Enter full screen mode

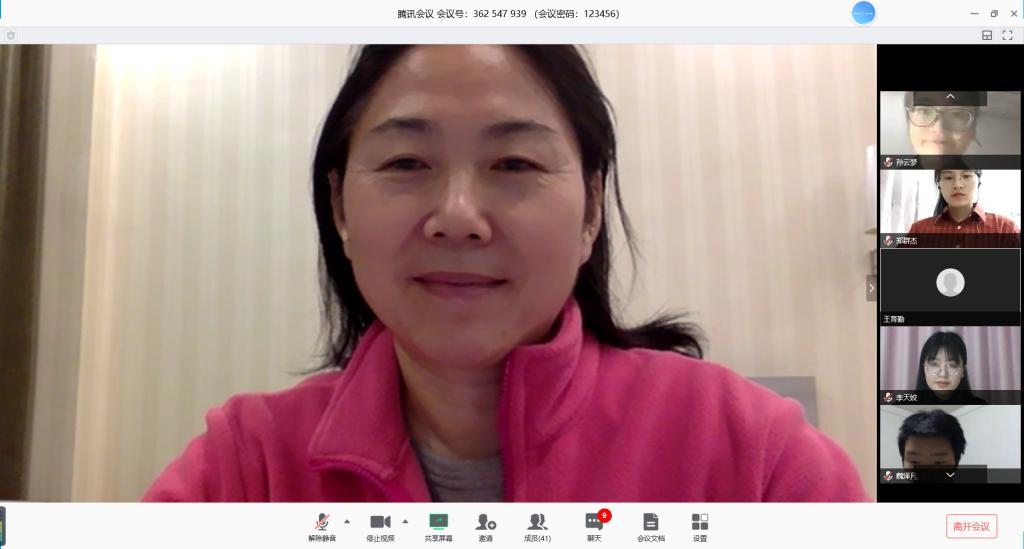[1008, 35]
